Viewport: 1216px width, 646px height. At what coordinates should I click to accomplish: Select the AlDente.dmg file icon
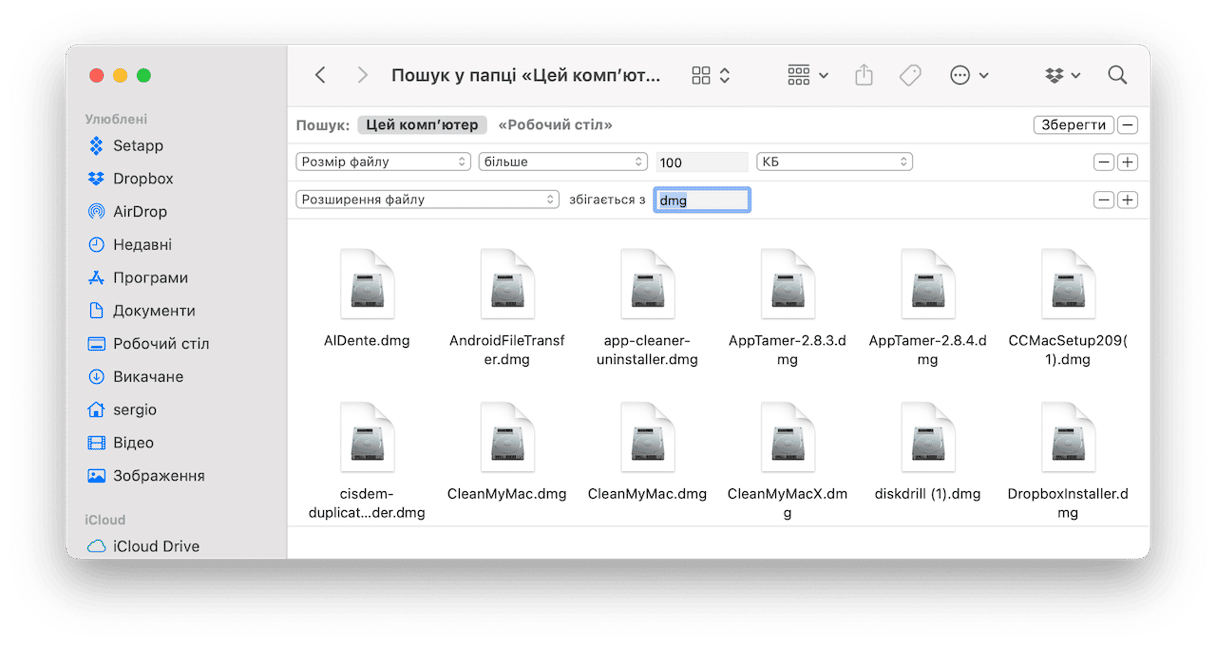coord(367,285)
